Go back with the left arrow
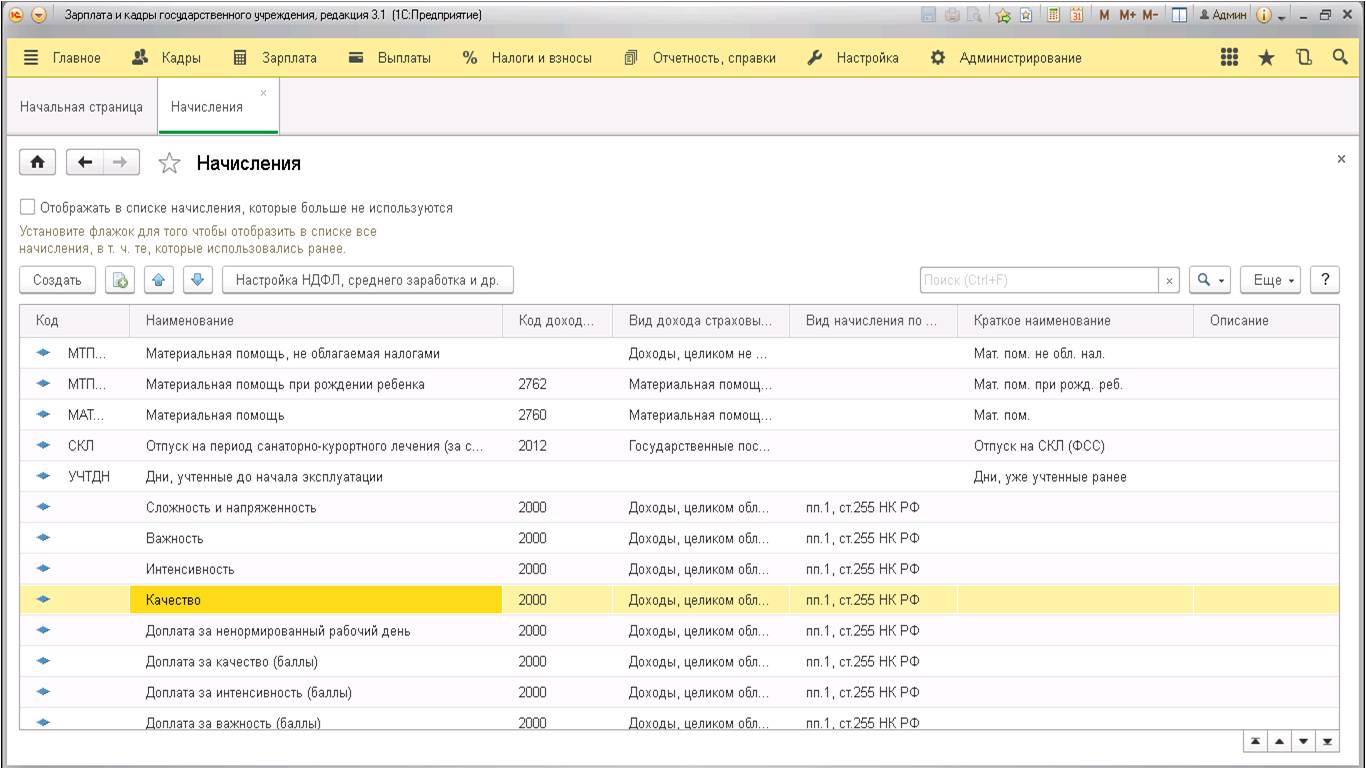Image resolution: width=1366 pixels, height=769 pixels. (x=86, y=163)
